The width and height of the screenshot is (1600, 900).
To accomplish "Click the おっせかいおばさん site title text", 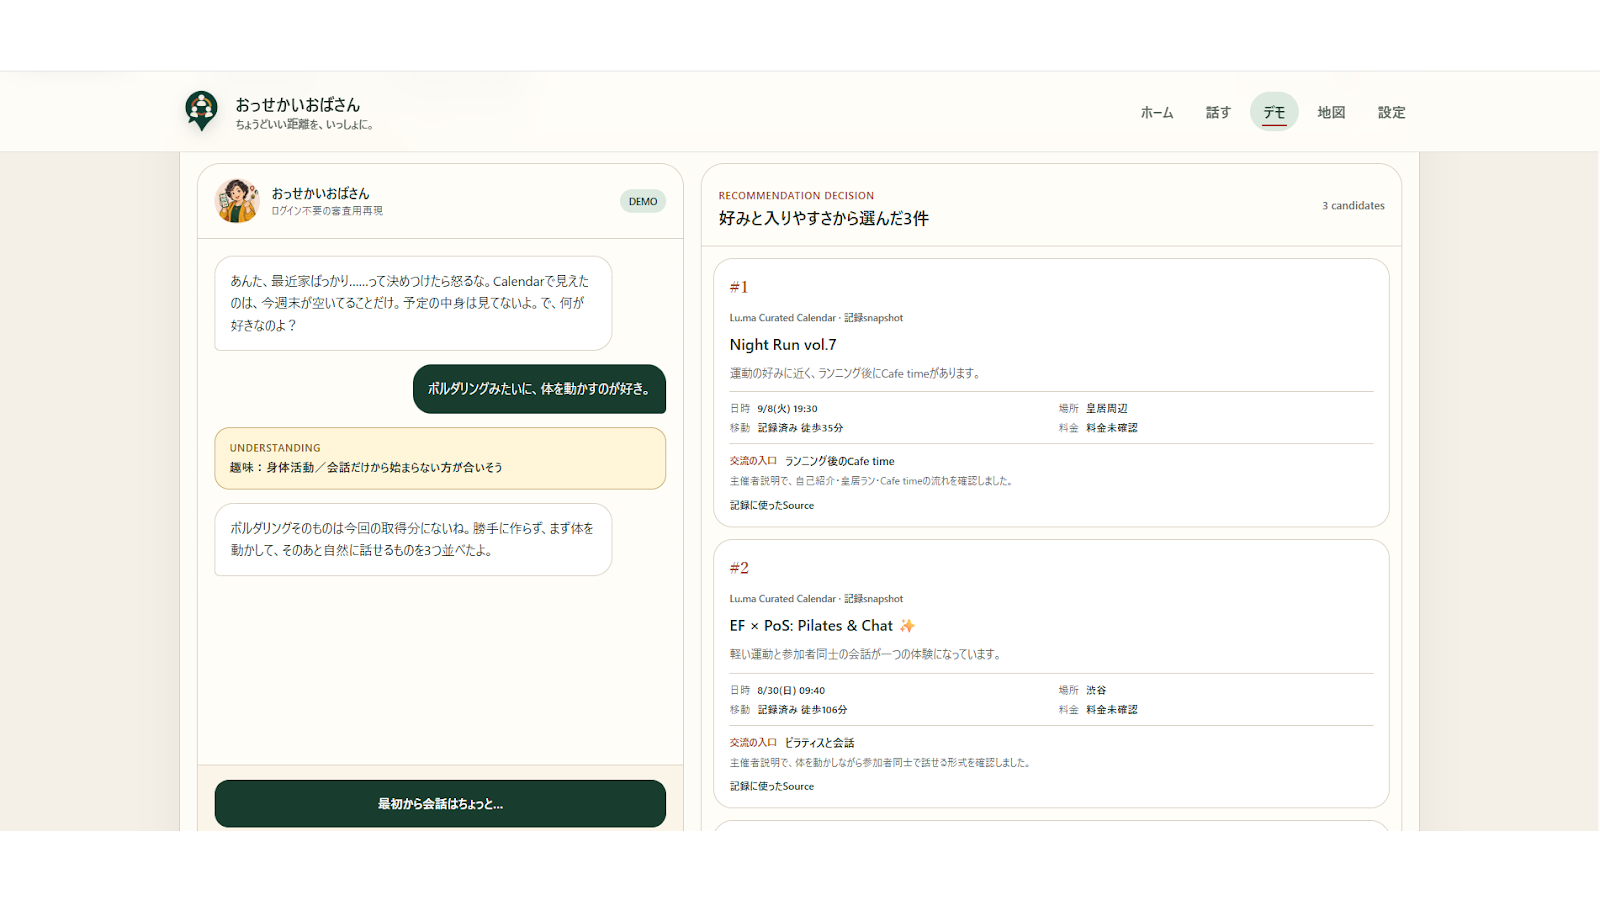I will point(298,104).
